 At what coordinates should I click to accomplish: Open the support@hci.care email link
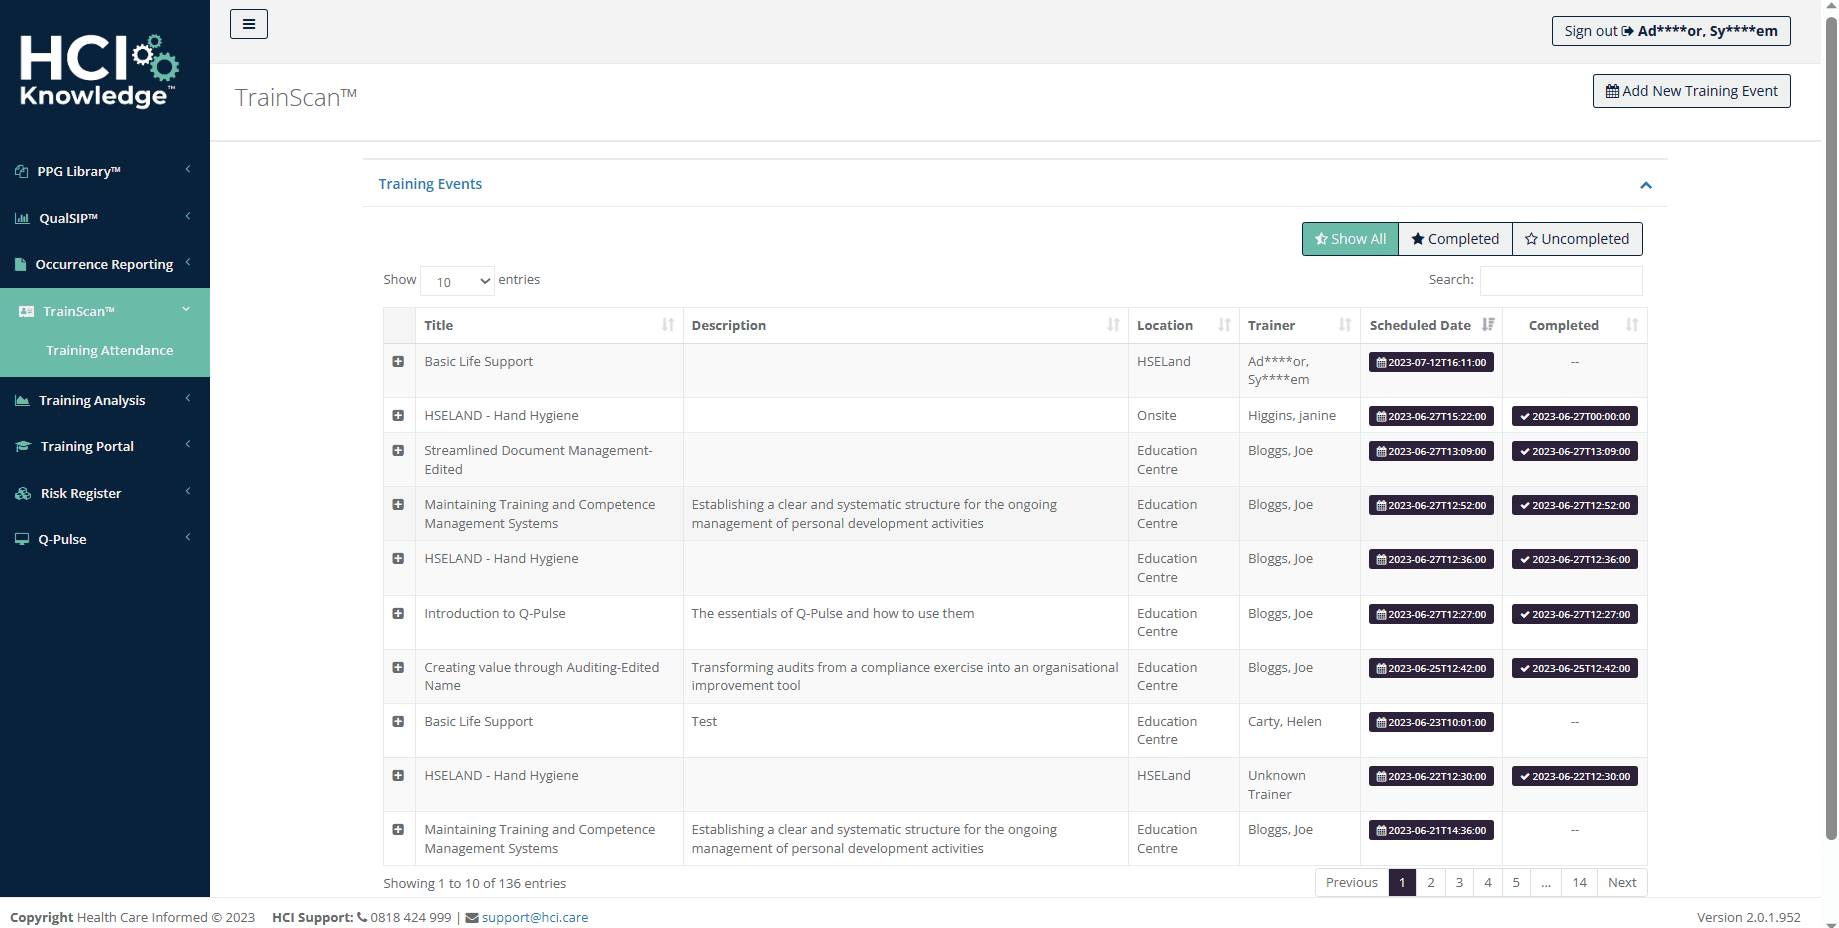[534, 917]
